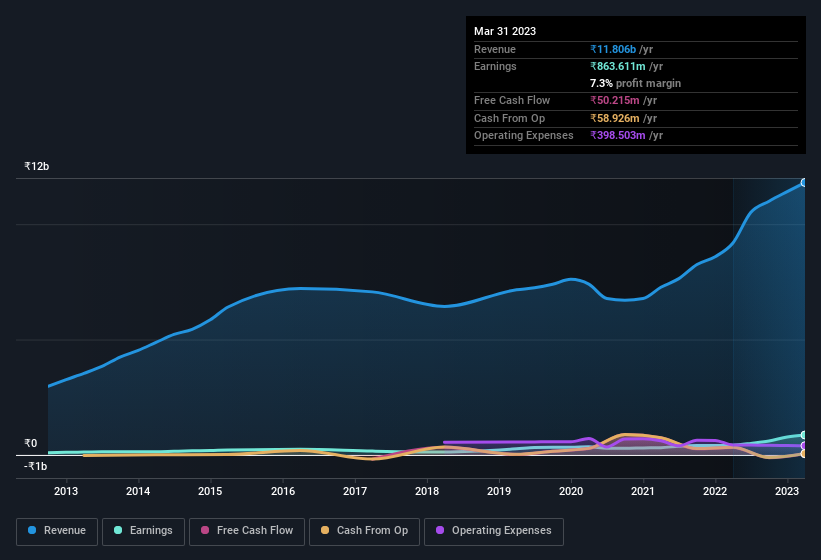Click the ₹58.926m cash from op value
821x560 pixels.
coord(615,118)
